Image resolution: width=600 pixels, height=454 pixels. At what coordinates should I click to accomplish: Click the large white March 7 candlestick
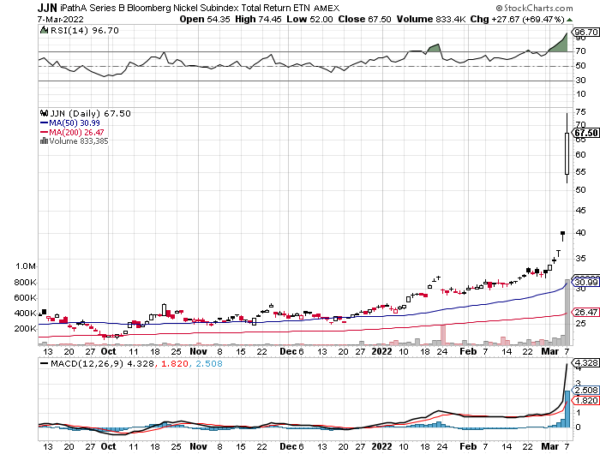(567, 154)
